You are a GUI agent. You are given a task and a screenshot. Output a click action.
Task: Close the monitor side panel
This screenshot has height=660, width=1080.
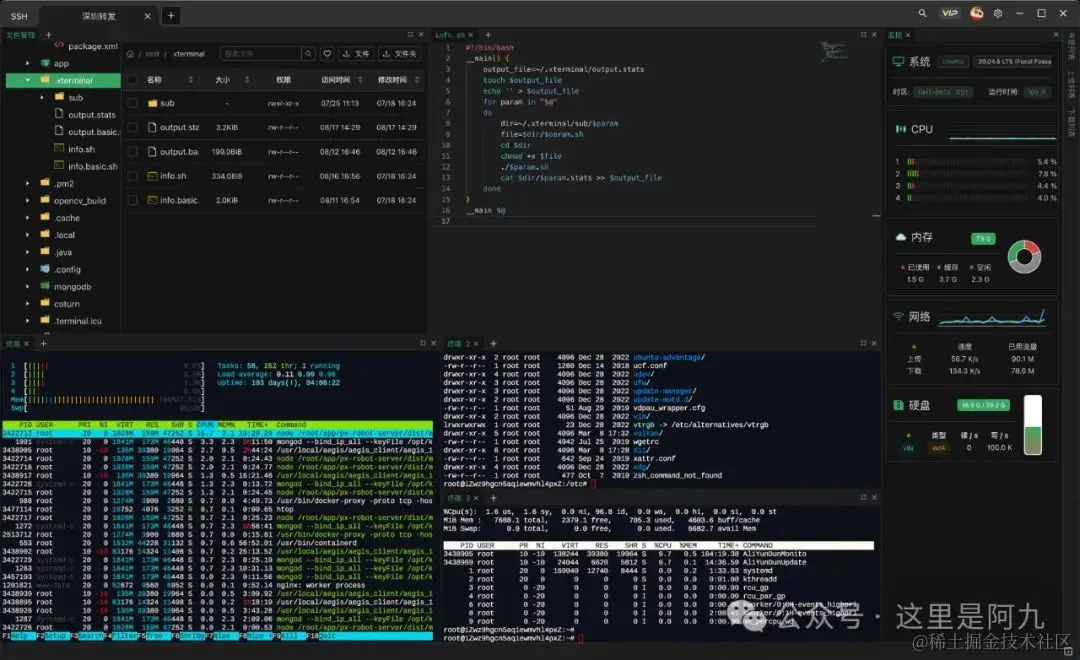pyautogui.click(x=1056, y=34)
